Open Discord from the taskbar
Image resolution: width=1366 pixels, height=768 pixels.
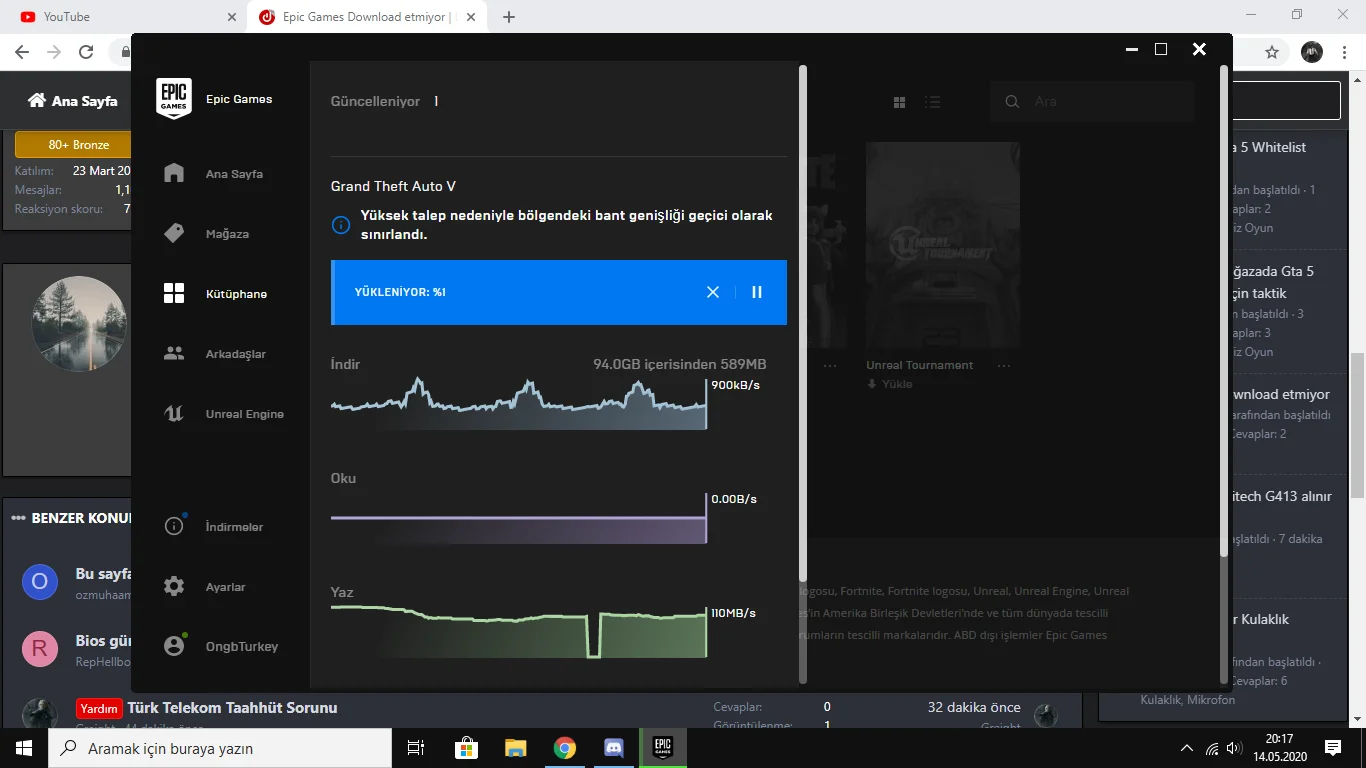[614, 748]
